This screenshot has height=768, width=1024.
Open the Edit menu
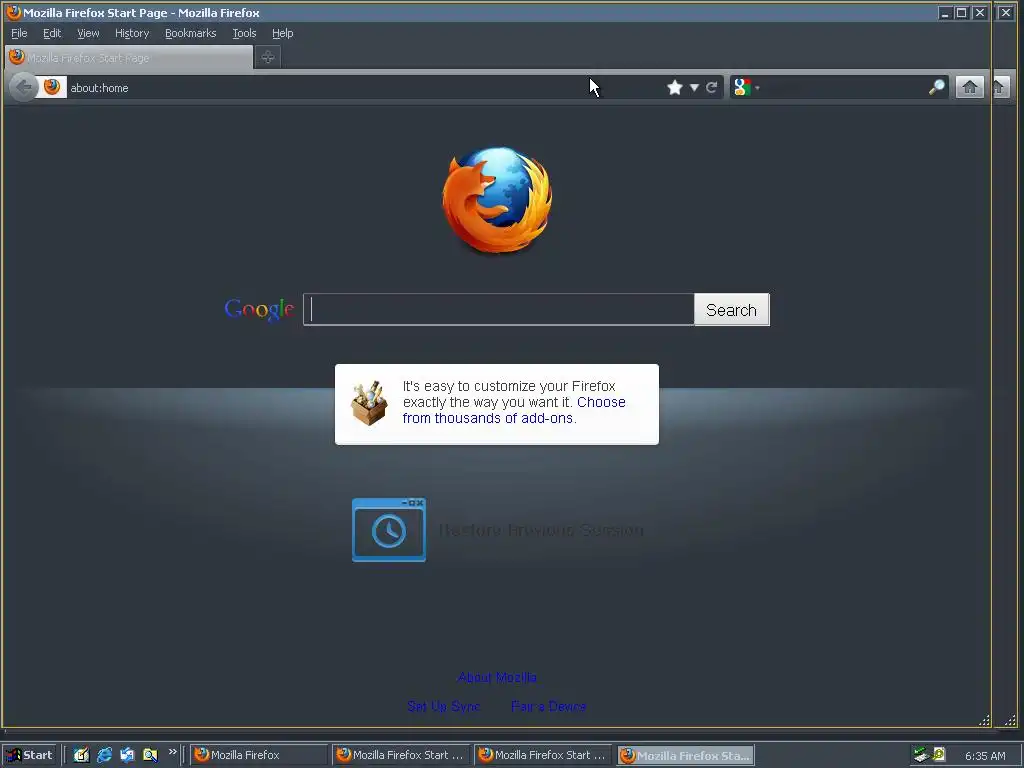52,33
